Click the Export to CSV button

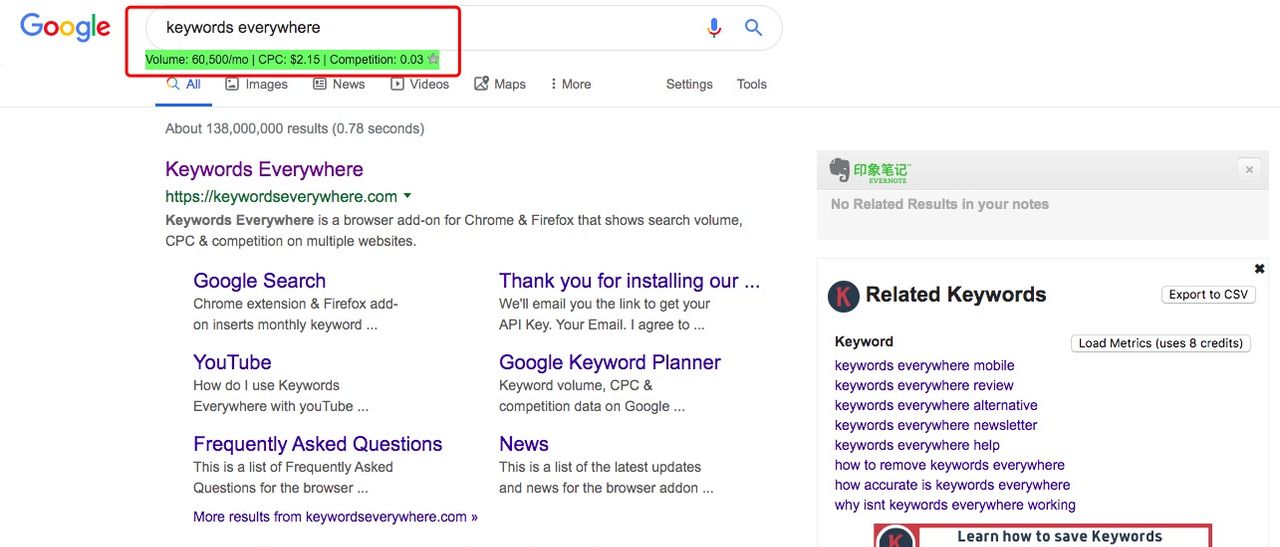pyautogui.click(x=1208, y=294)
